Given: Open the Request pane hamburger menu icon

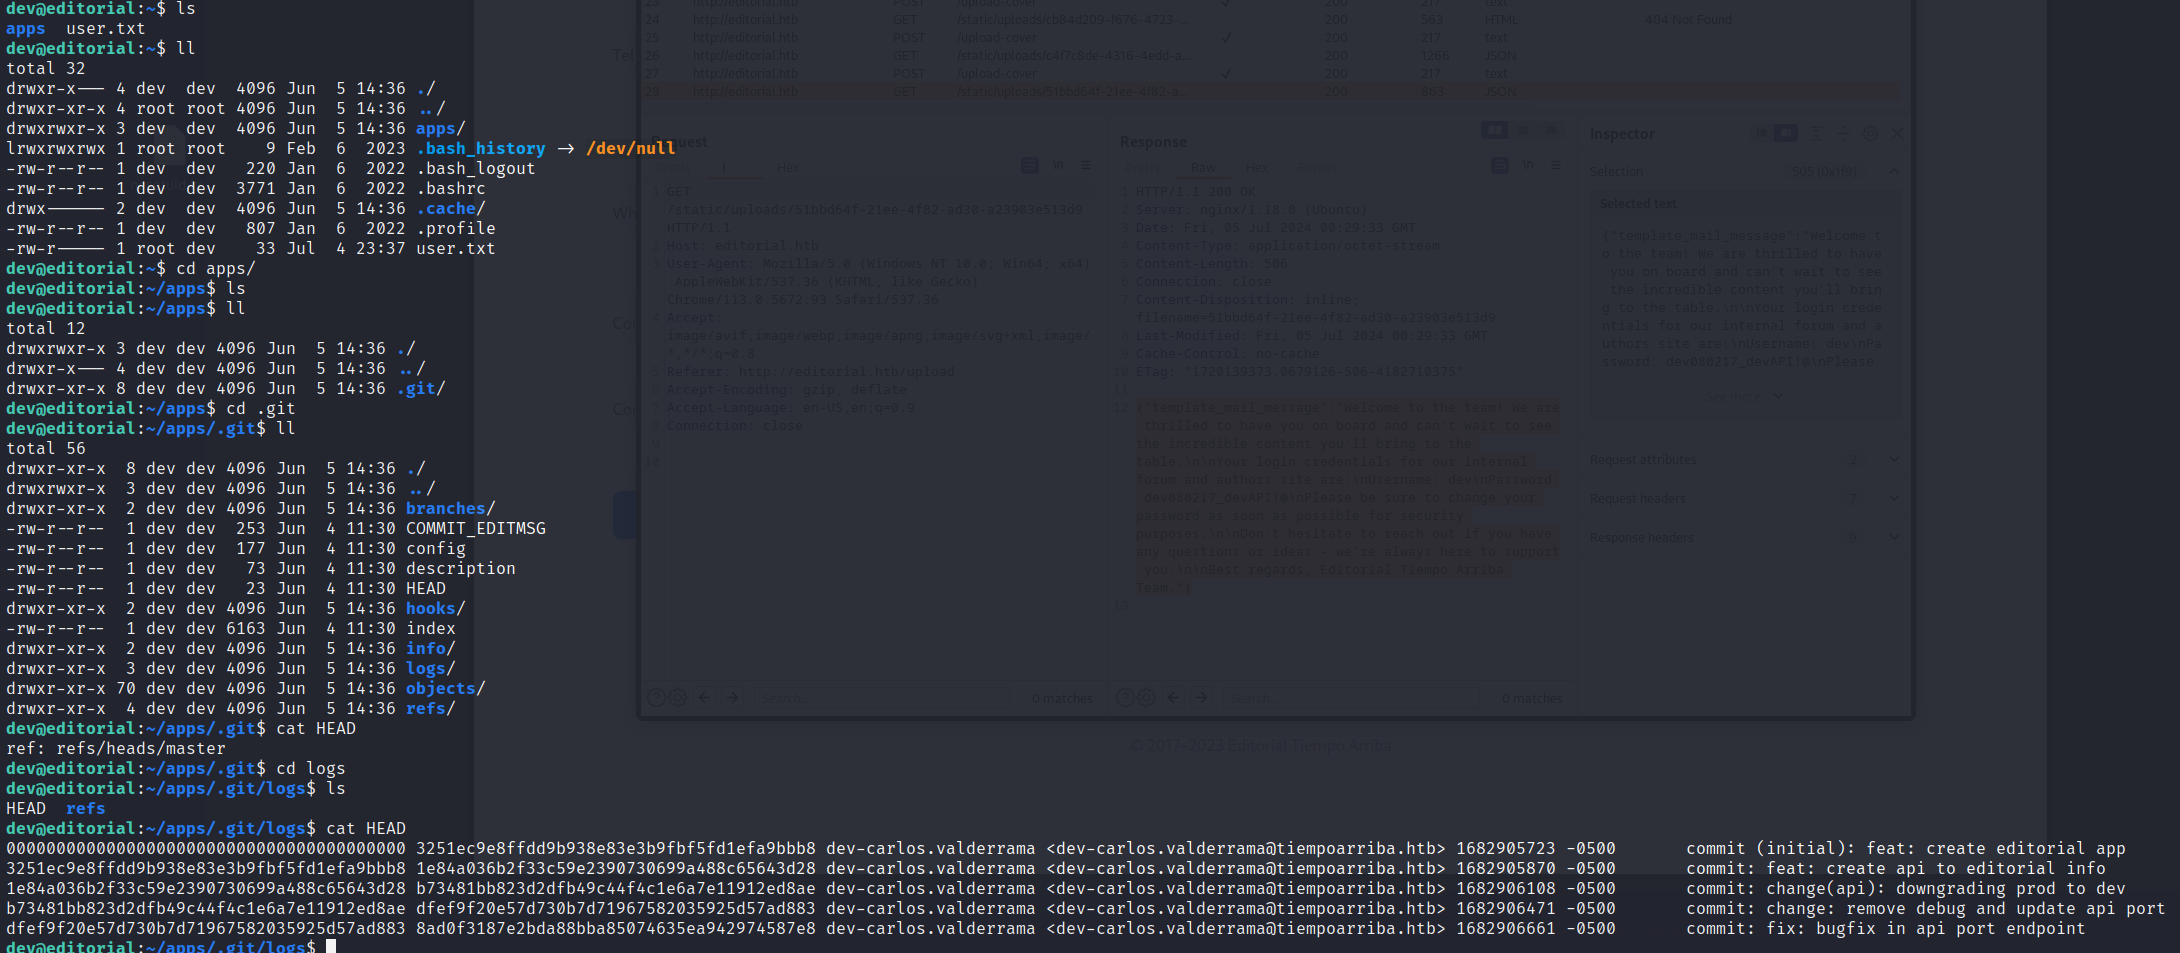Looking at the screenshot, I should 1086,165.
